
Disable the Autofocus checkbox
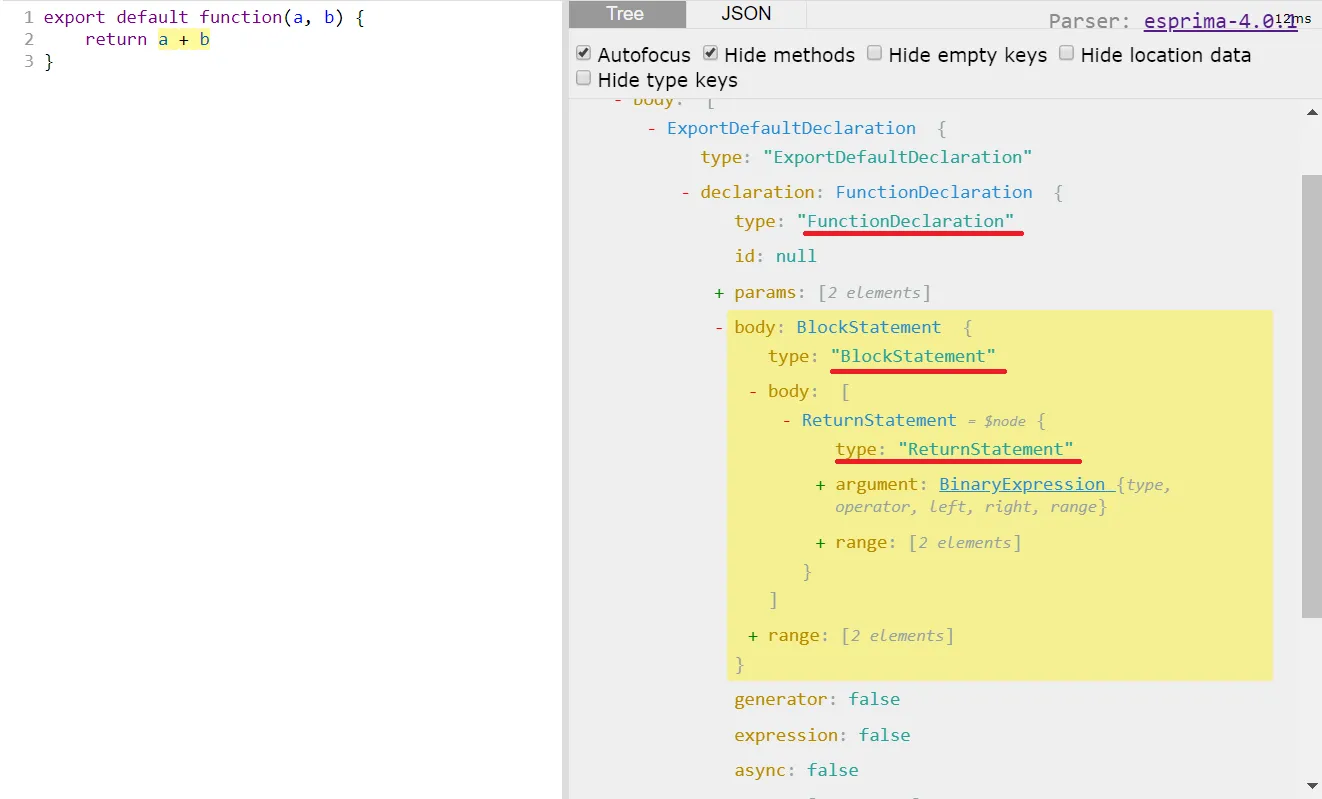tap(583, 54)
